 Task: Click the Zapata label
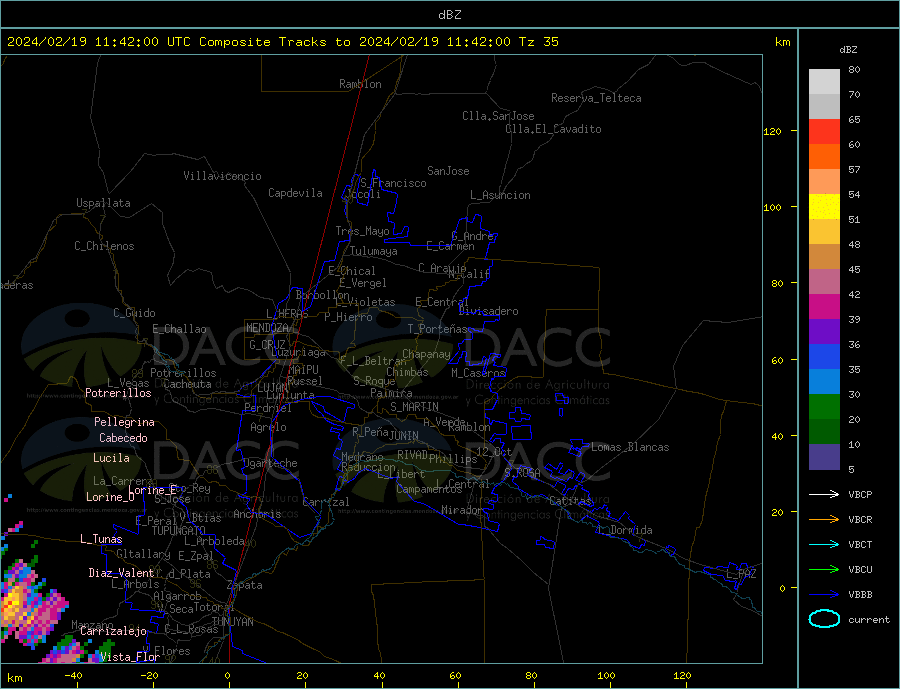[245, 585]
